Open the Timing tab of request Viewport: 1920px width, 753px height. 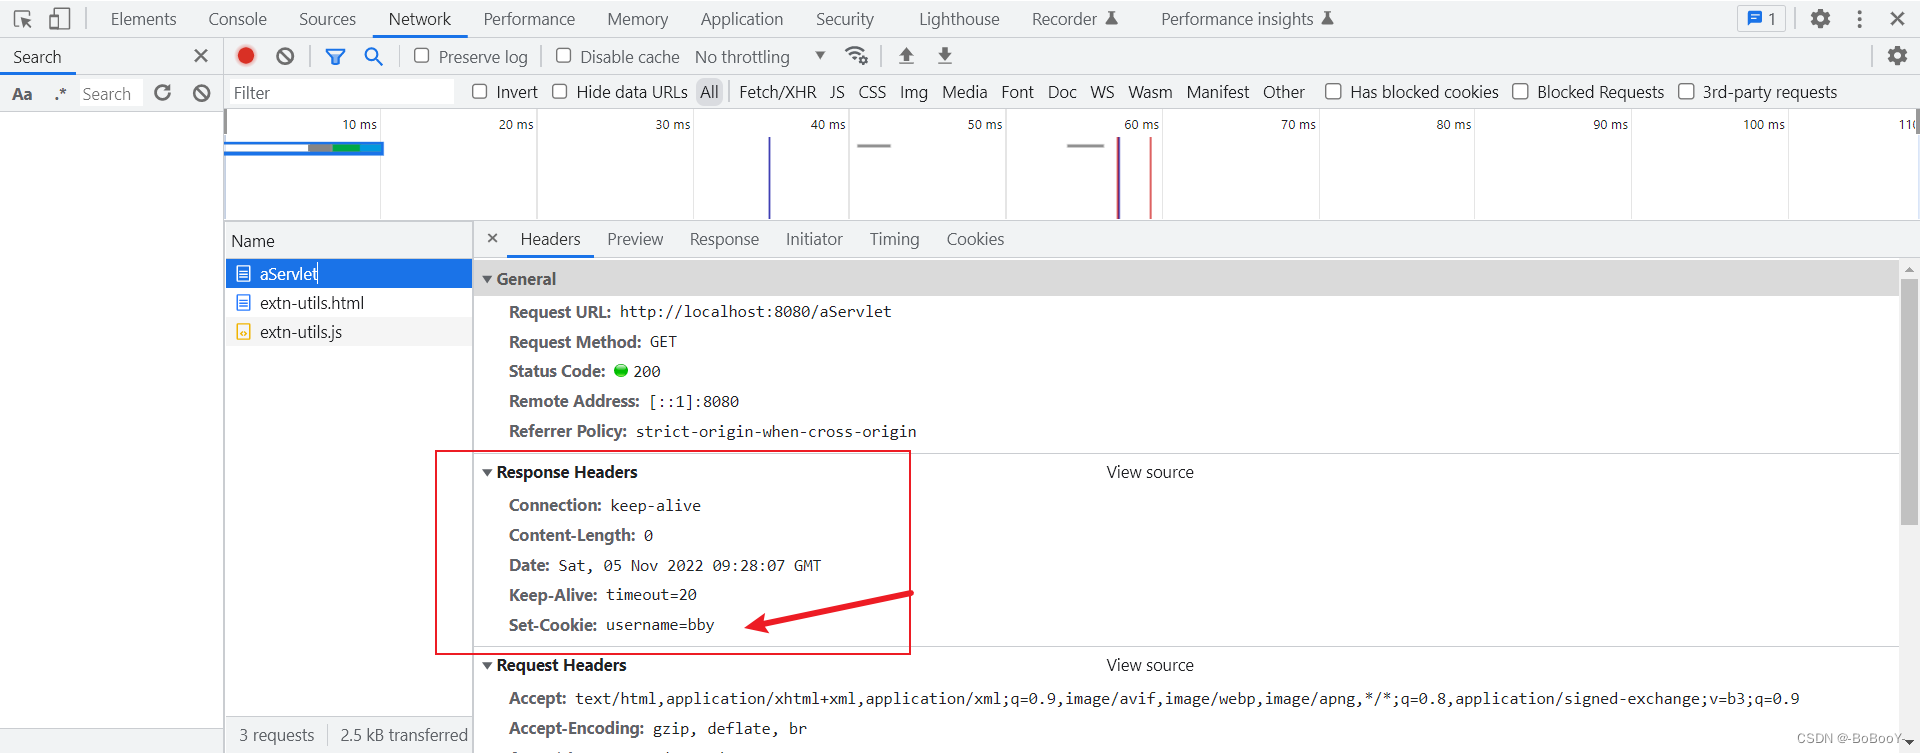[x=894, y=239]
